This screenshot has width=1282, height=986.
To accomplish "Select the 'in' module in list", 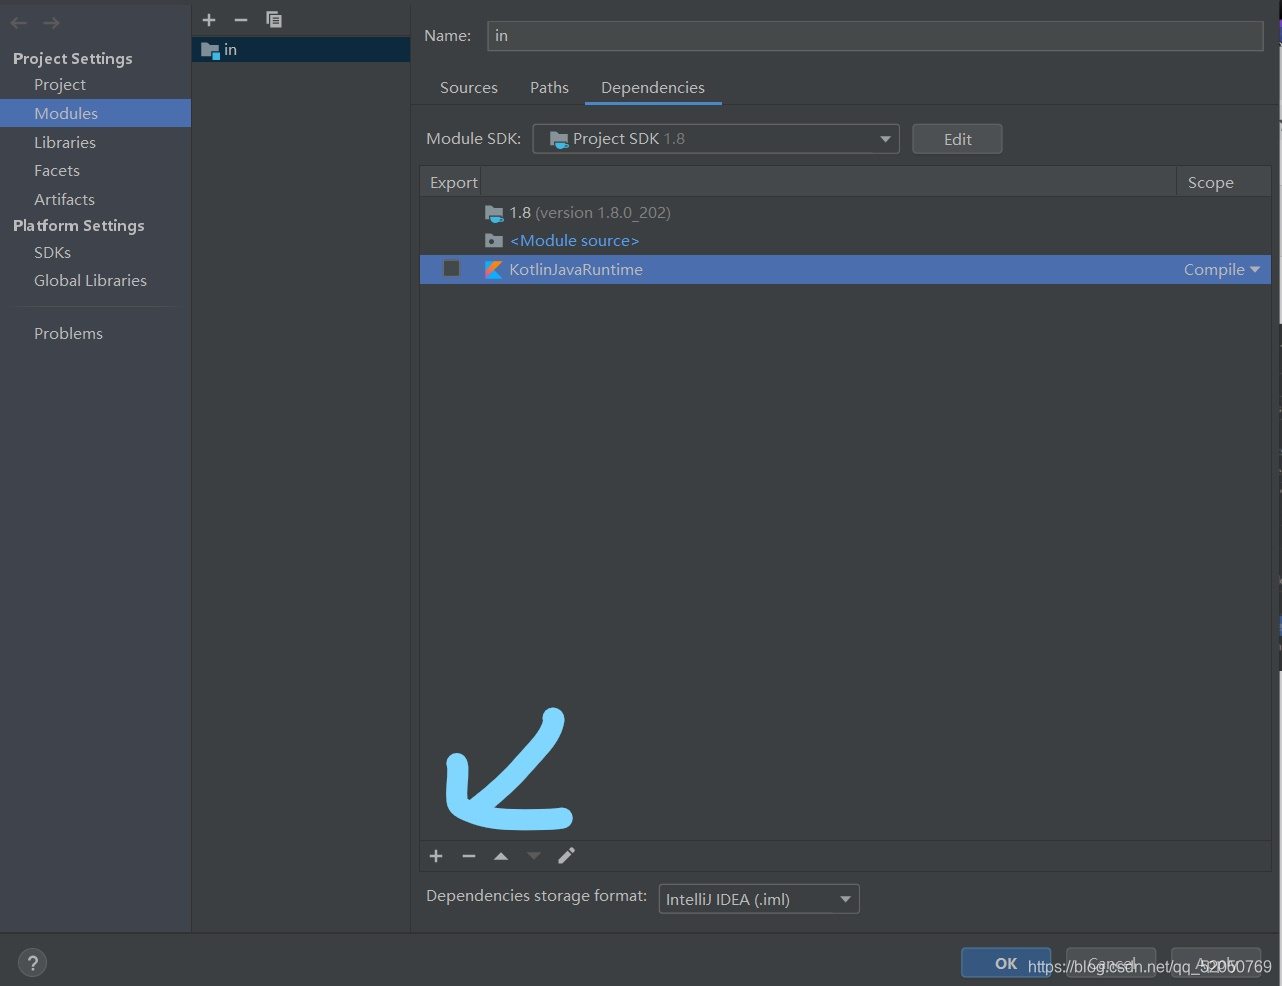I will pos(301,50).
